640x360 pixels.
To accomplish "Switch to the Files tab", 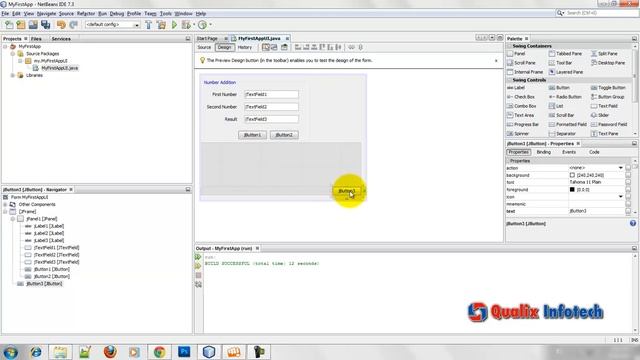I will click(x=36, y=39).
